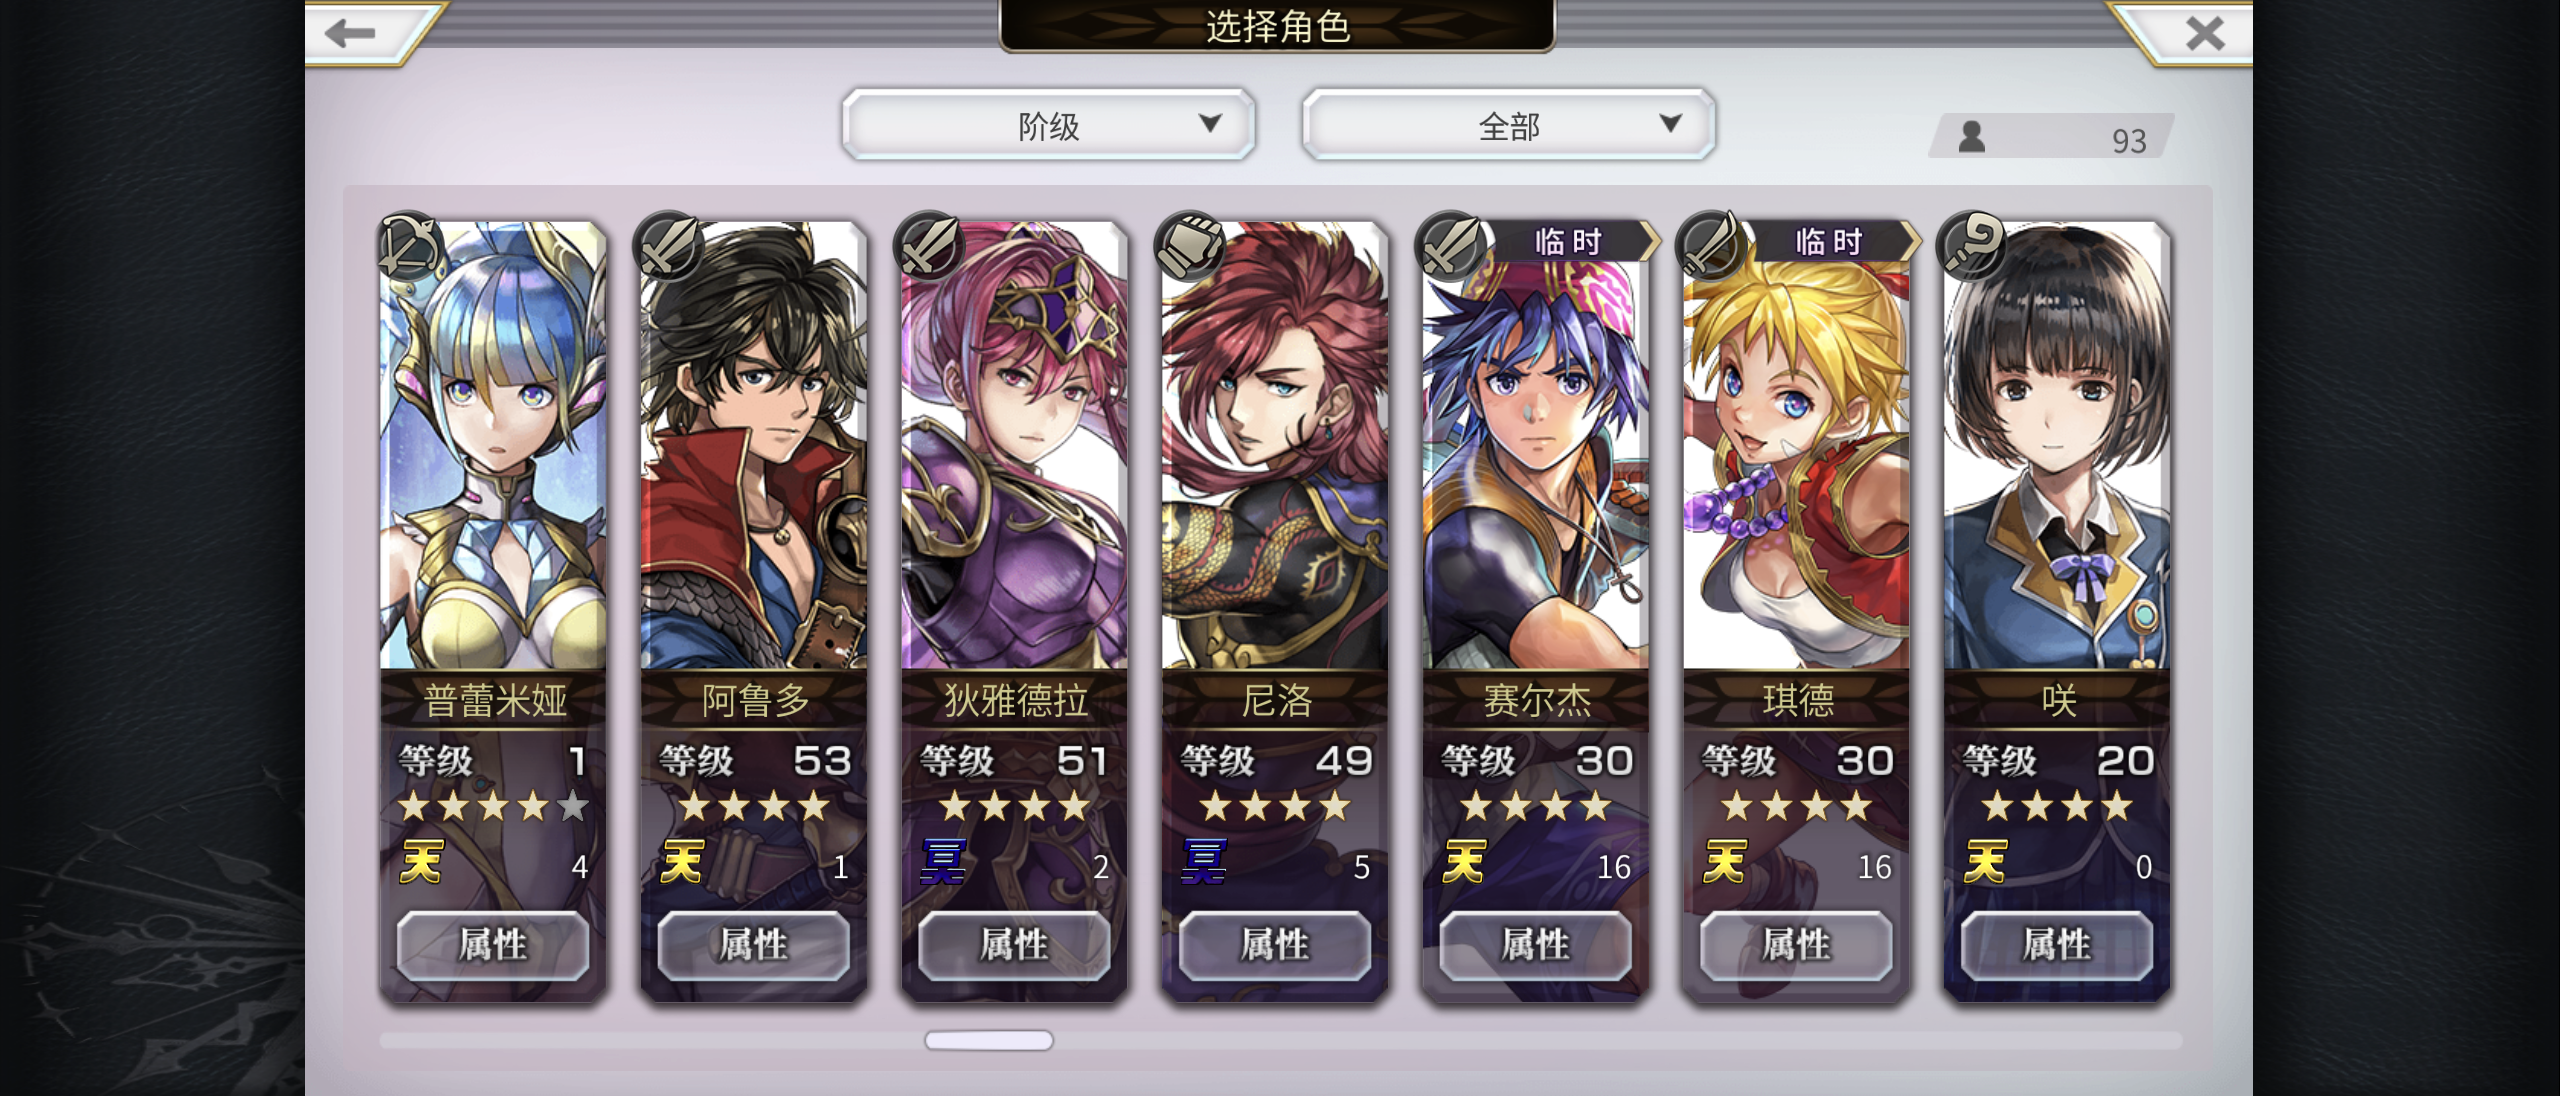Click the arrow on 全部 dropdown
This screenshot has height=1096, width=2560.
coord(1670,123)
